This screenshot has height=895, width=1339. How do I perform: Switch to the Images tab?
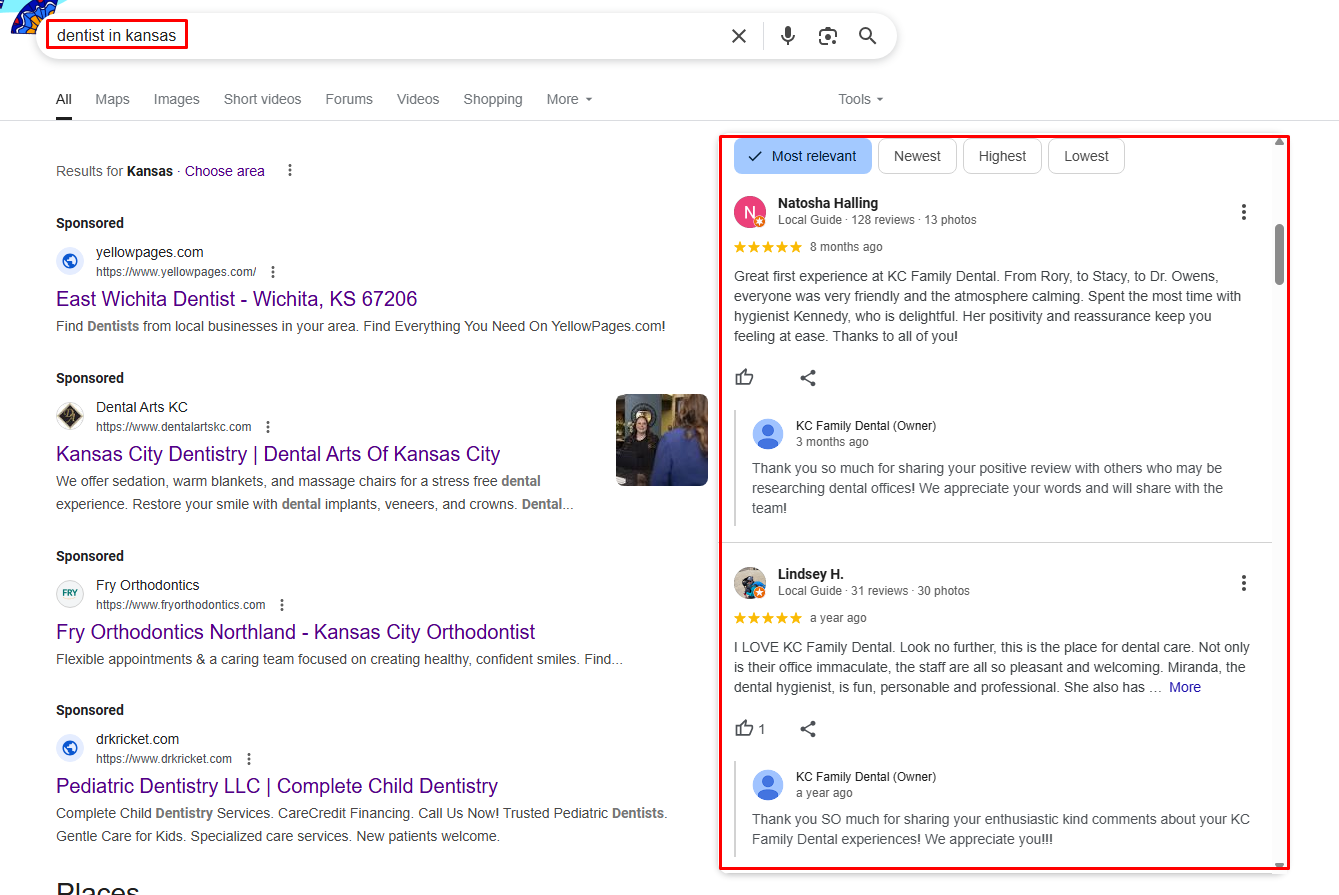click(176, 99)
